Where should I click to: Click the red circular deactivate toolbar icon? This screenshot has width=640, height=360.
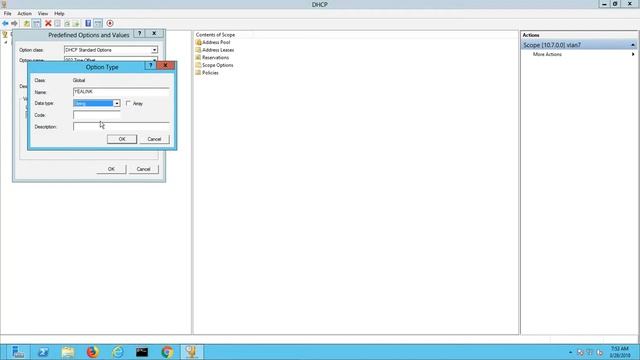110,23
